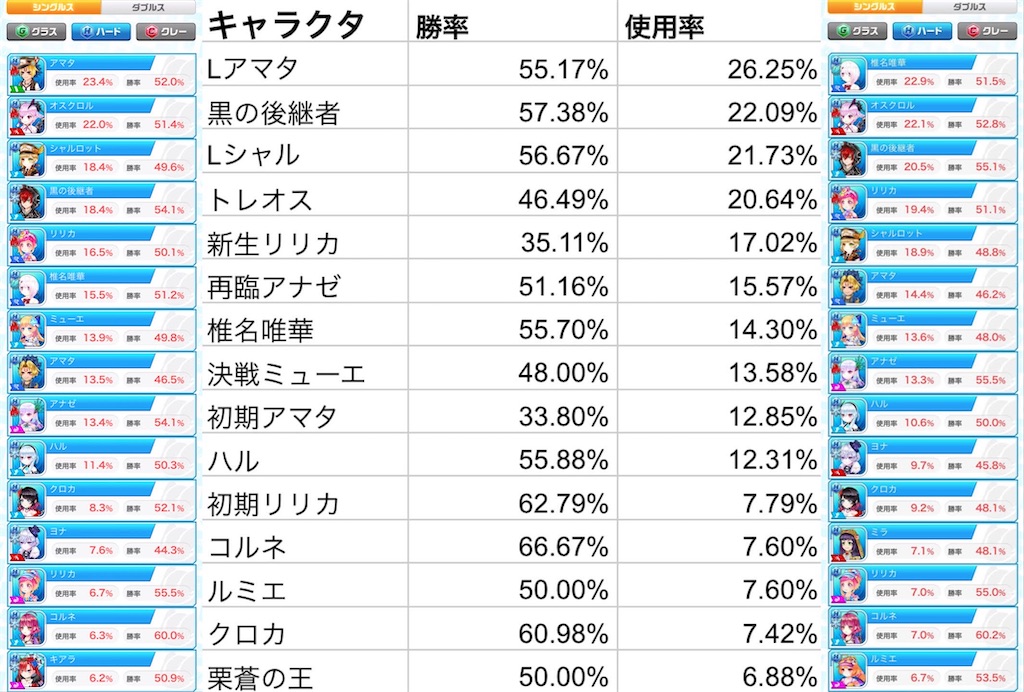Select 椎名唯華's avatar icon atop the right panel
This screenshot has height=692, width=1024.
tap(847, 70)
